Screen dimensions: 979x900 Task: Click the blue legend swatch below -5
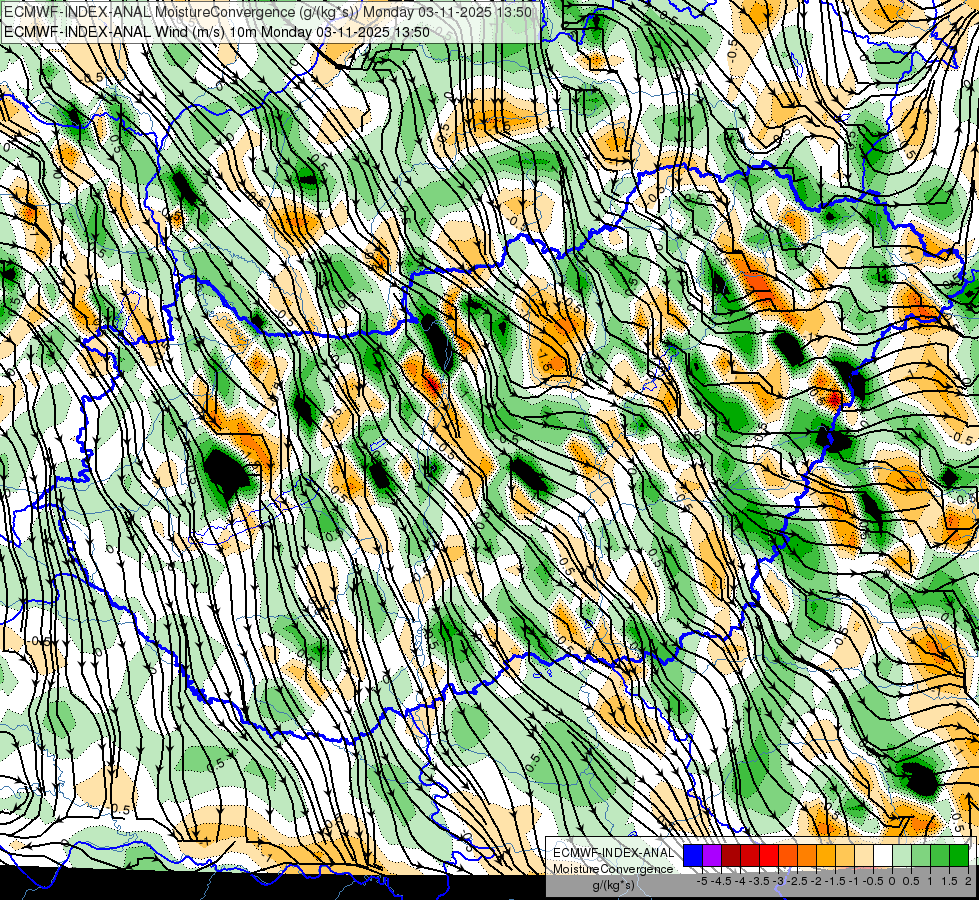click(x=693, y=856)
